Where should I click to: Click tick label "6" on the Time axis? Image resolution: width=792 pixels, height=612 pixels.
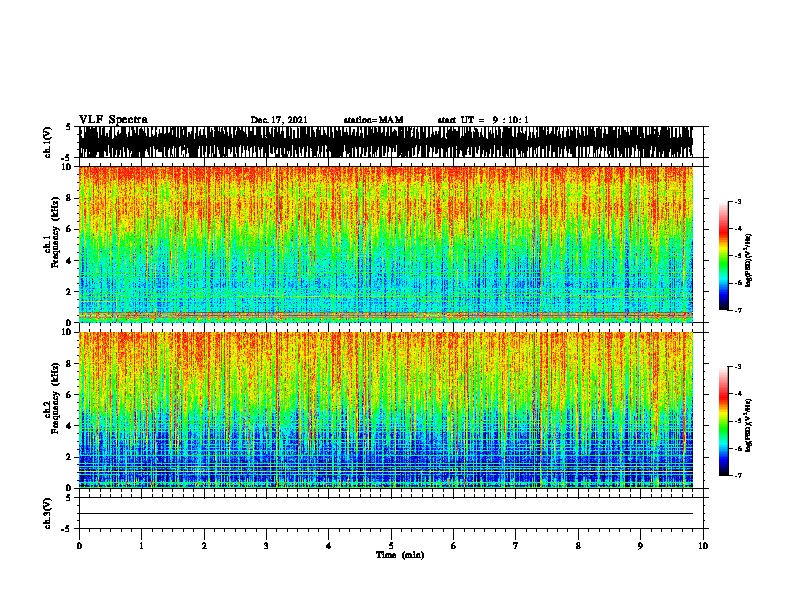[454, 545]
